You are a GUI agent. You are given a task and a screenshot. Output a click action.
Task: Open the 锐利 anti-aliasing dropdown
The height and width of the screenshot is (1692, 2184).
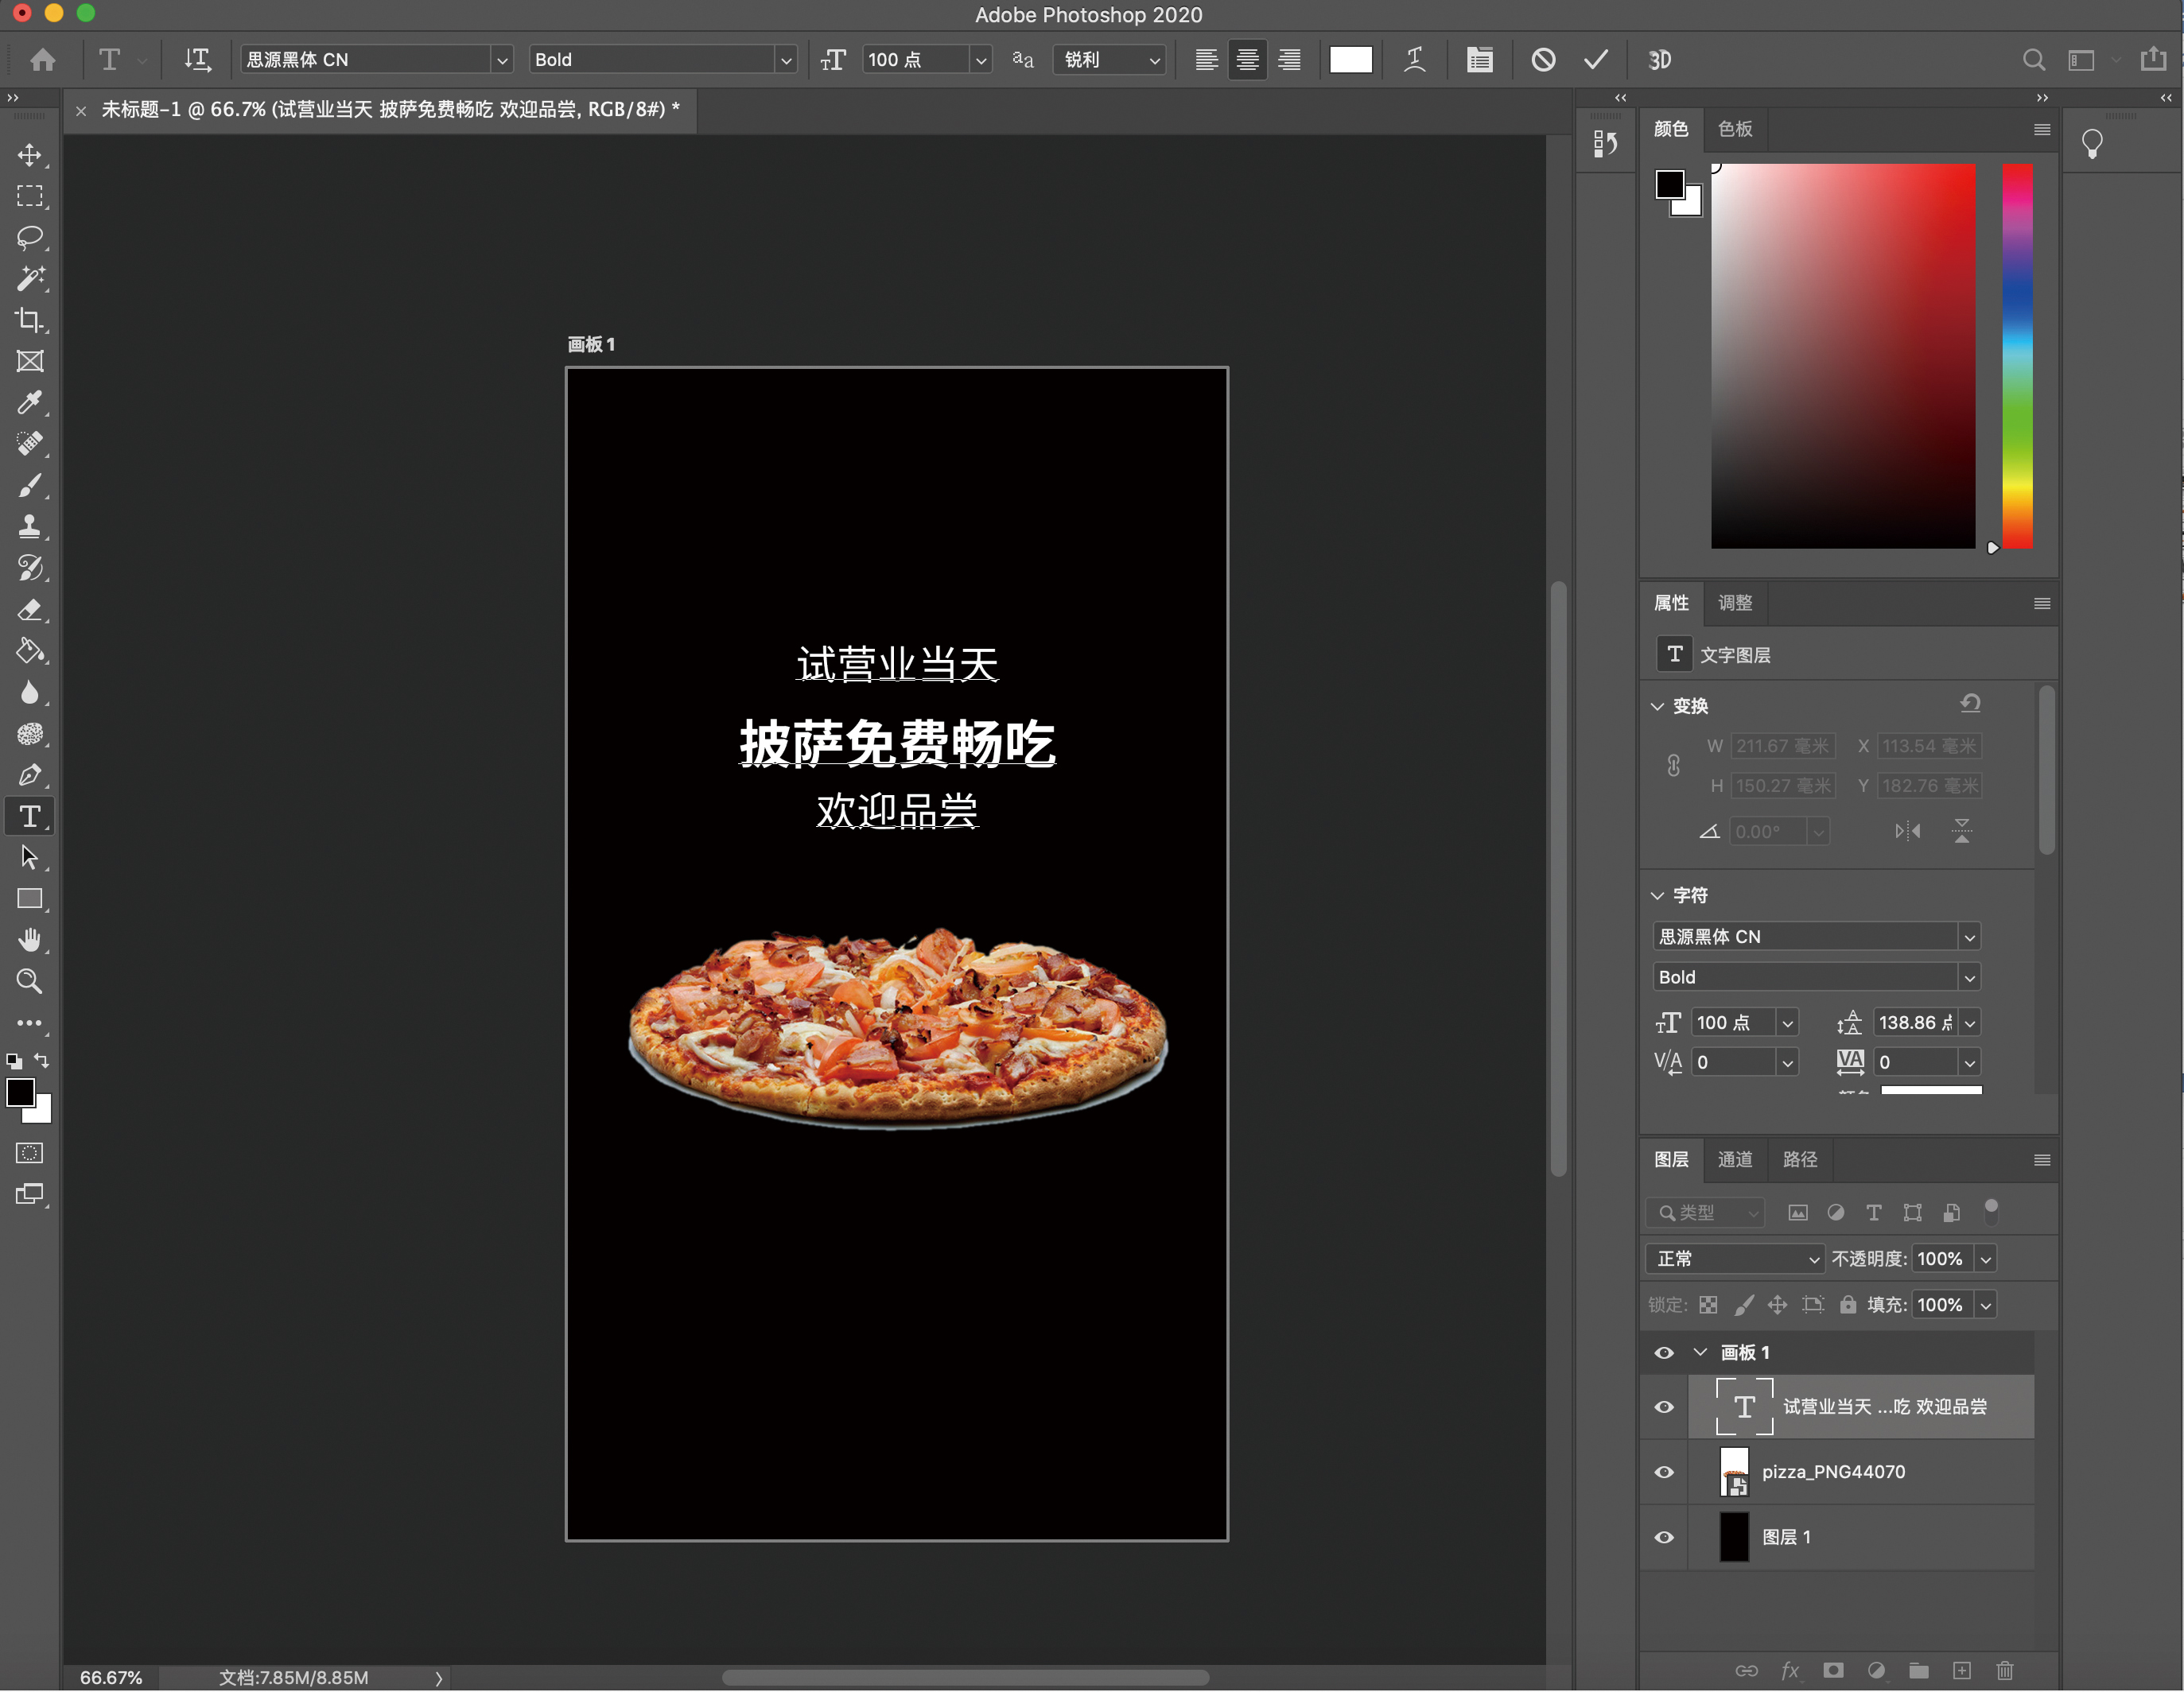1110,60
